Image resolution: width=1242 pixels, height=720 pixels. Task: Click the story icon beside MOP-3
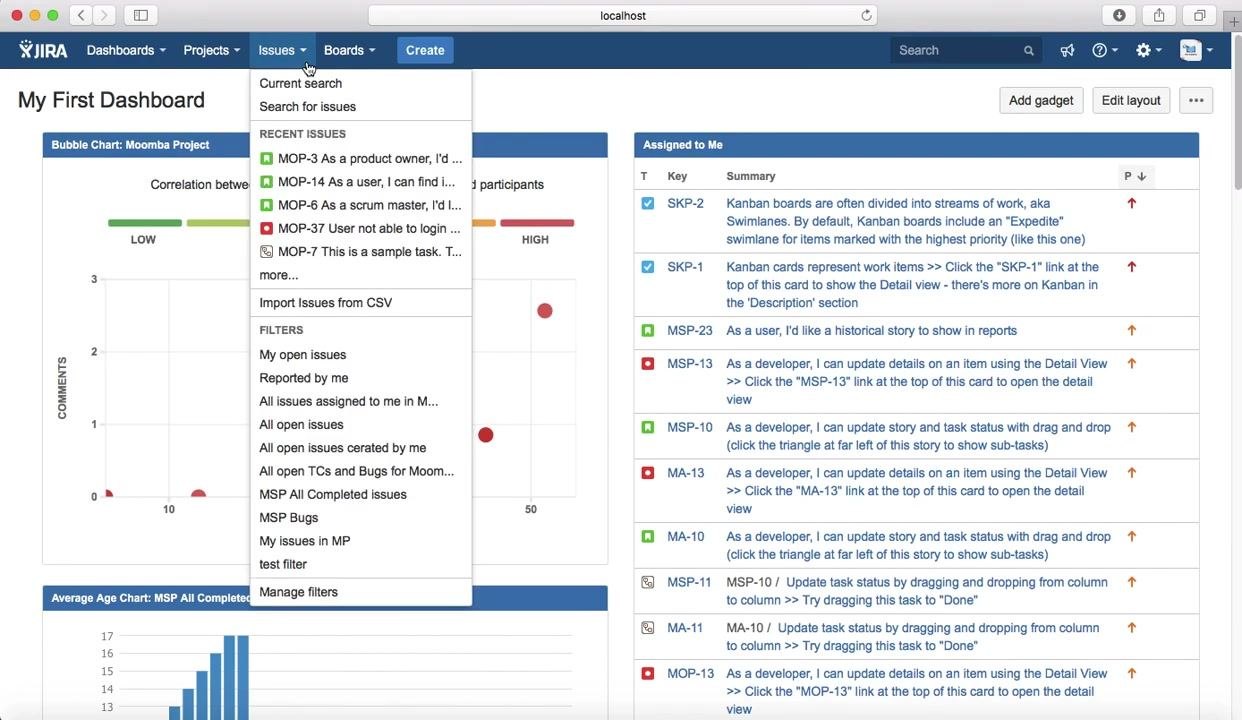point(266,158)
